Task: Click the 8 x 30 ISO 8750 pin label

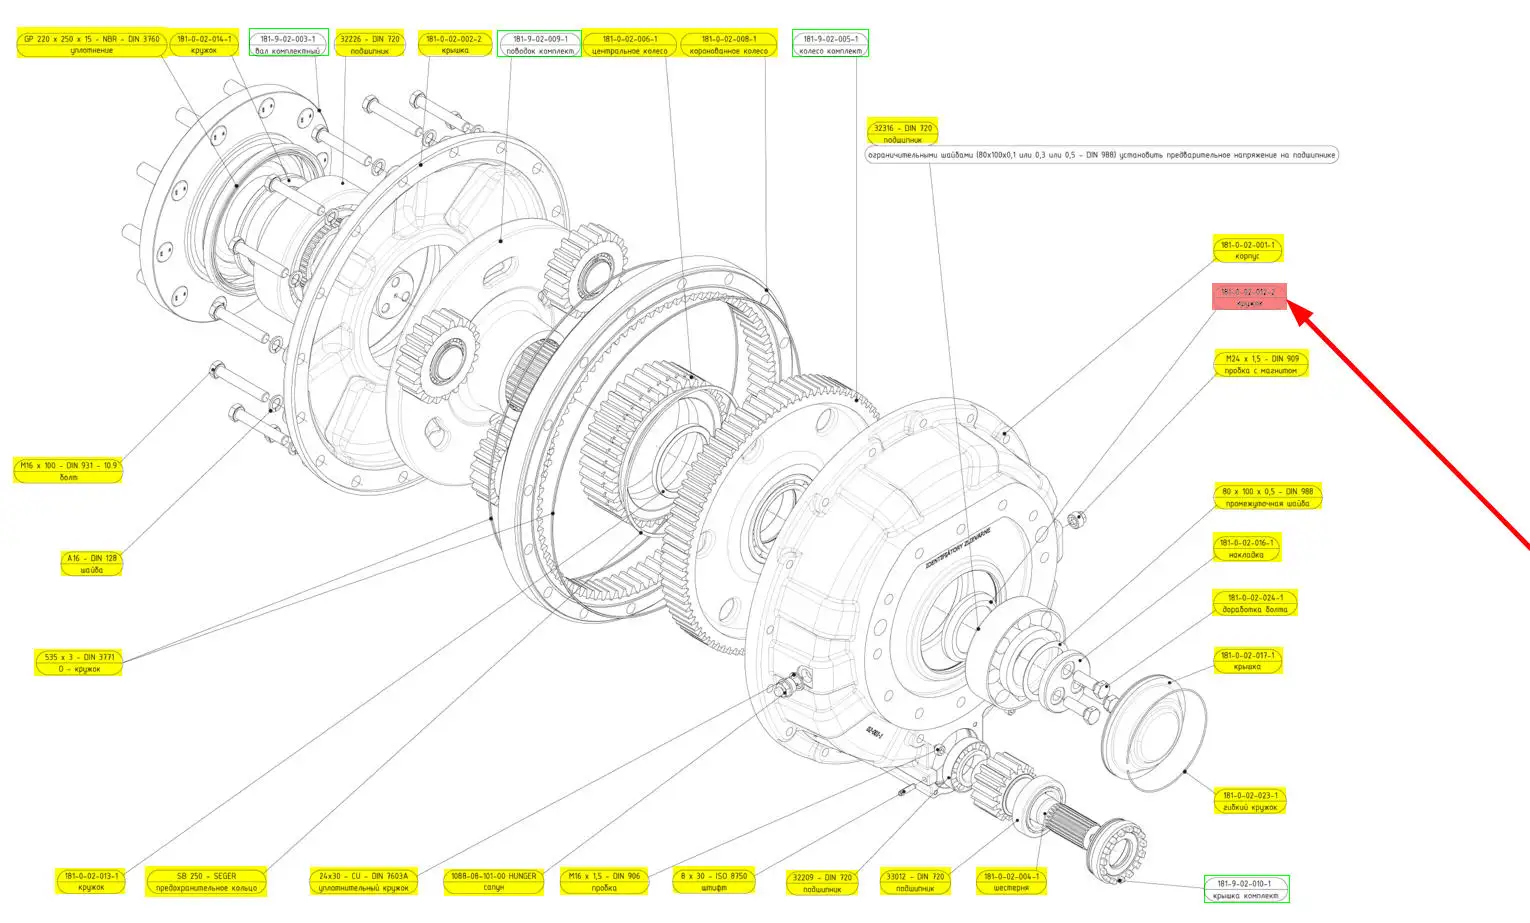Action: point(714,881)
